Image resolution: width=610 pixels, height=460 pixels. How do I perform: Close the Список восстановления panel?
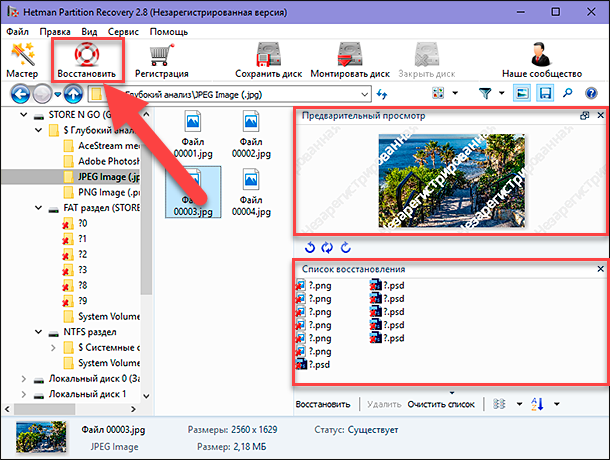601,269
